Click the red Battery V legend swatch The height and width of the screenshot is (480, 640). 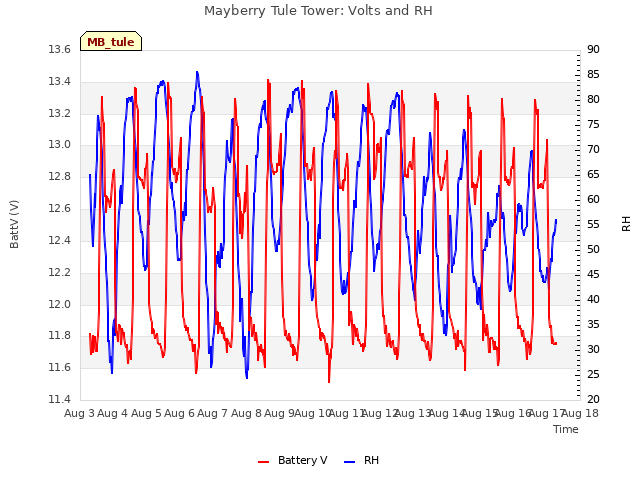[264, 462]
